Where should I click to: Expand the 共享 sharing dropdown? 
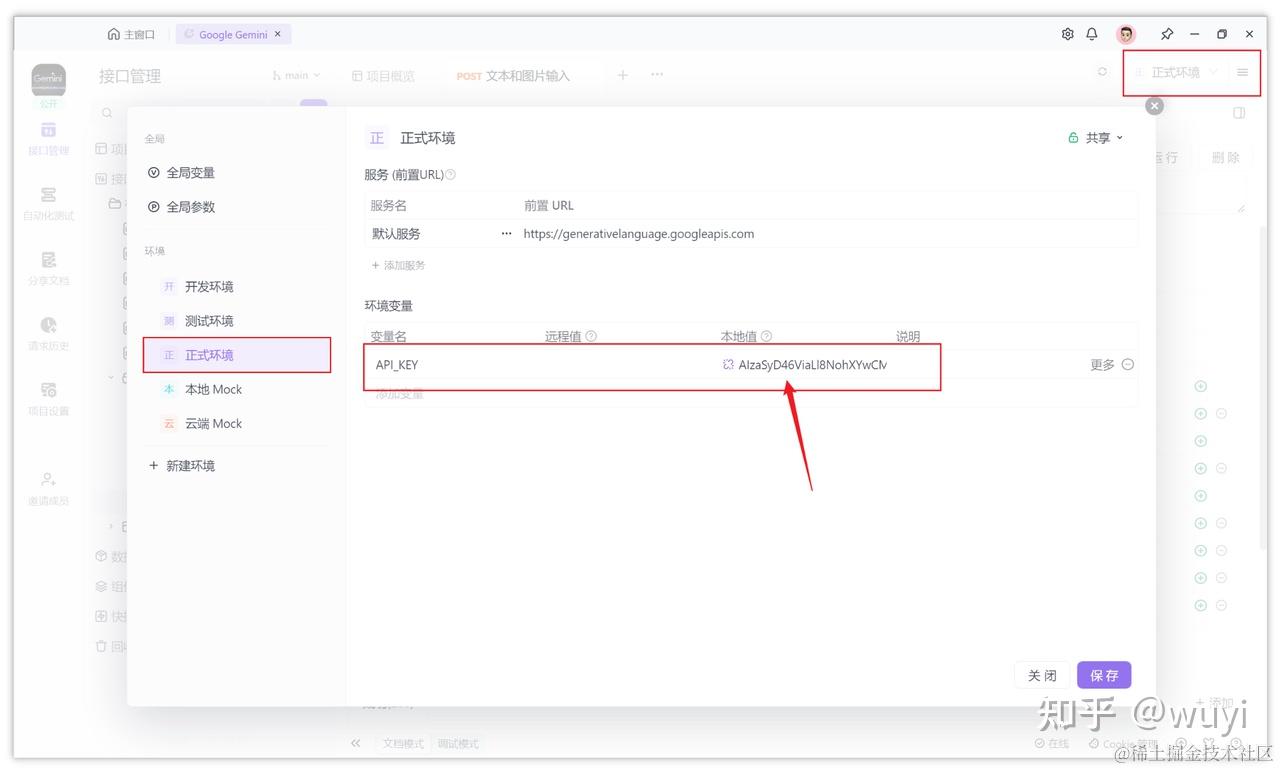[x=1096, y=138]
